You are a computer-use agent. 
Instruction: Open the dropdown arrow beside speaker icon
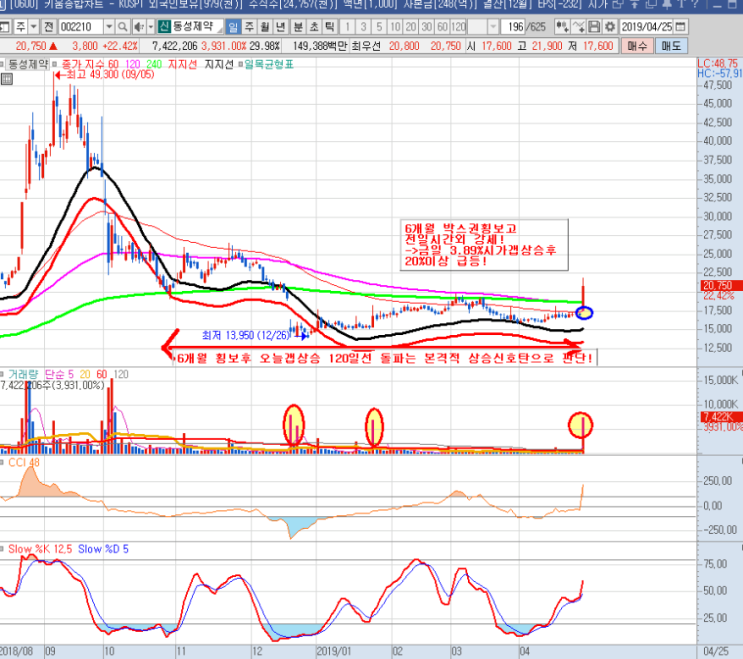tap(150, 27)
